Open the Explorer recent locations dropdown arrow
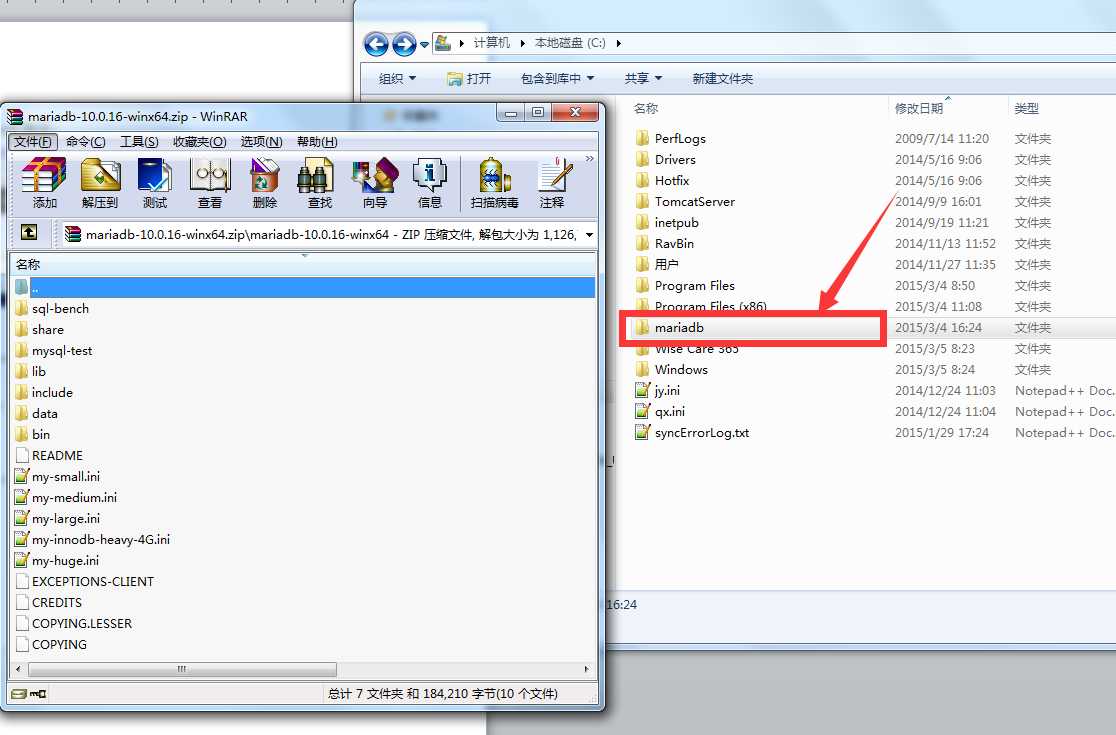This screenshot has width=1116, height=735. pyautogui.click(x=425, y=45)
